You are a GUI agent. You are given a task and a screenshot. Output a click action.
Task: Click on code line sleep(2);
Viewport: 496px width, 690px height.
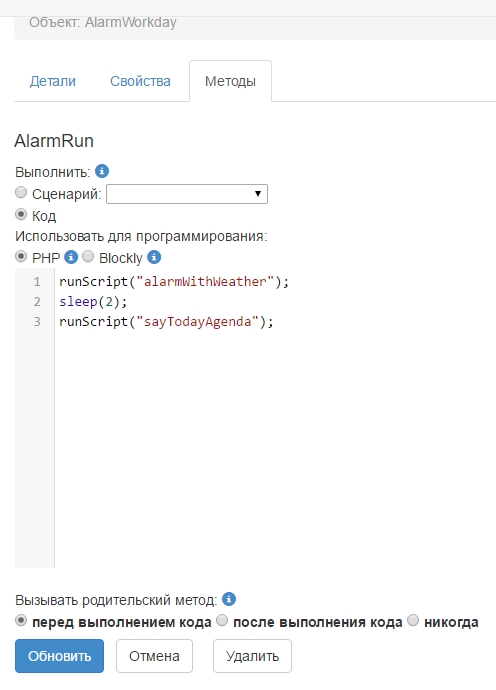[x=93, y=302]
